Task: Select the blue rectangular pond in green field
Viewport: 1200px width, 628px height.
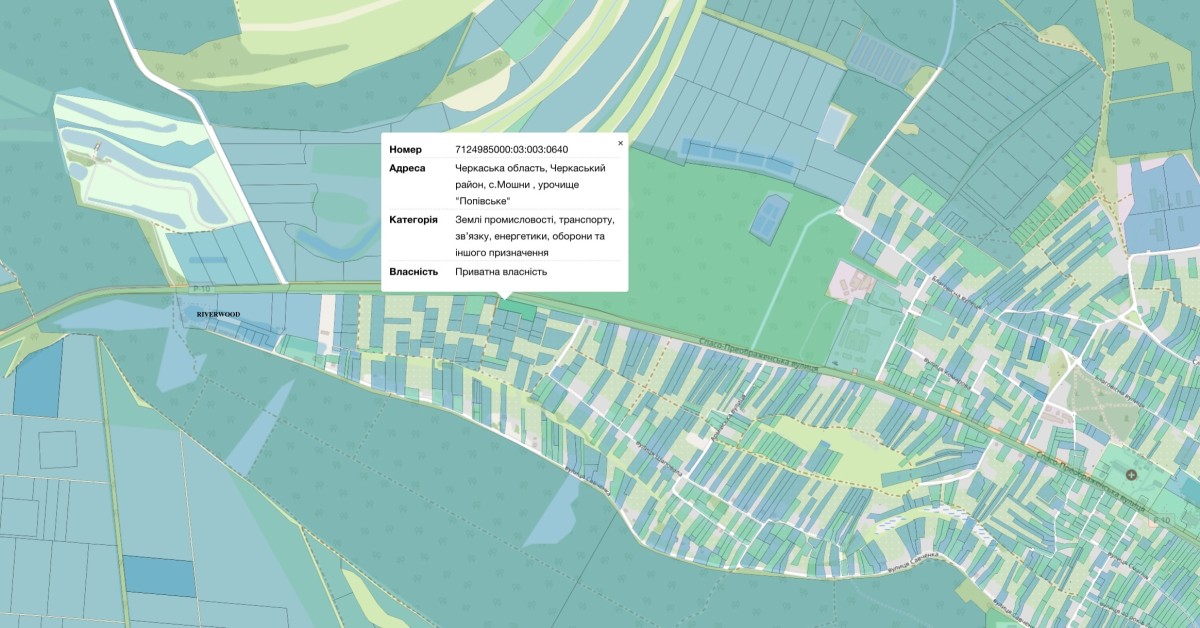Action: (x=769, y=216)
